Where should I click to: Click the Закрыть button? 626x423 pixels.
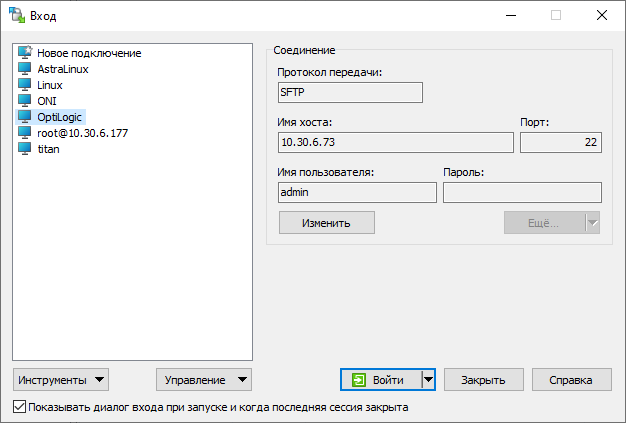[483, 380]
